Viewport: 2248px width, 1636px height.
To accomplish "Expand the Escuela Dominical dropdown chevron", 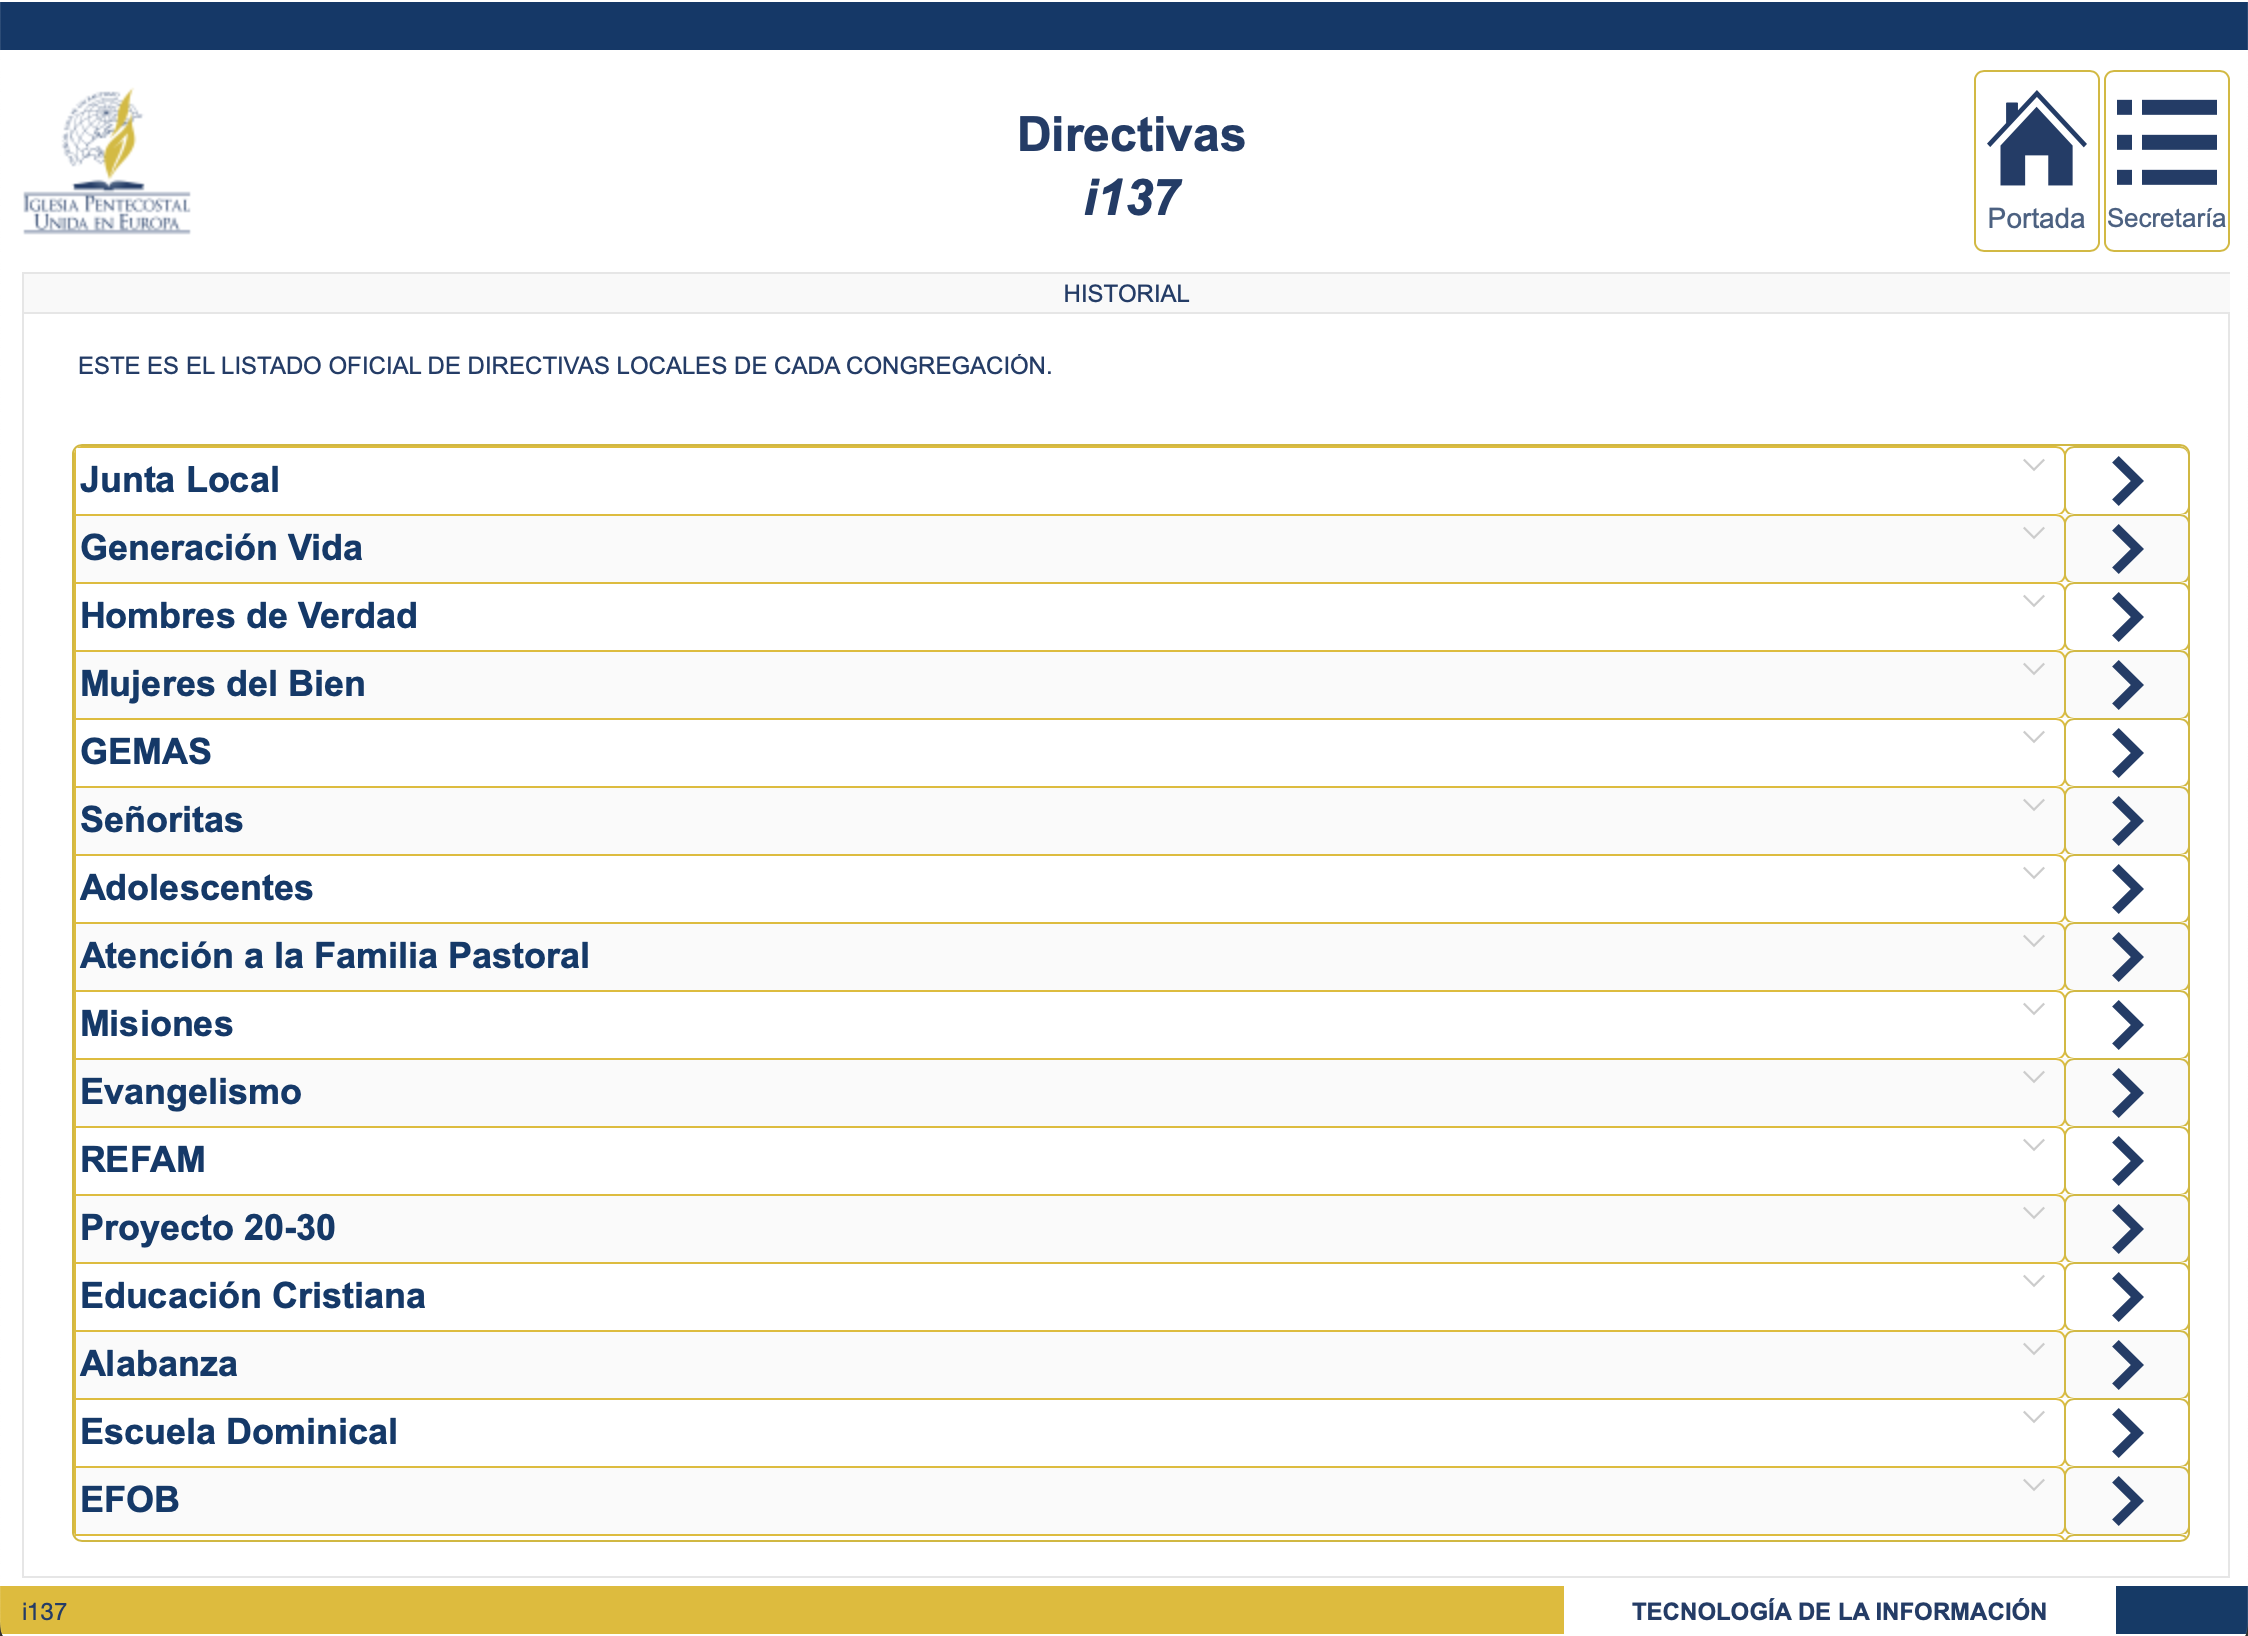I will tap(2033, 1417).
